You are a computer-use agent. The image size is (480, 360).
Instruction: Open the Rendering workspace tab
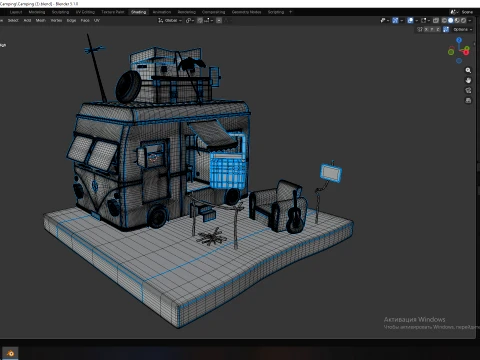click(x=187, y=12)
